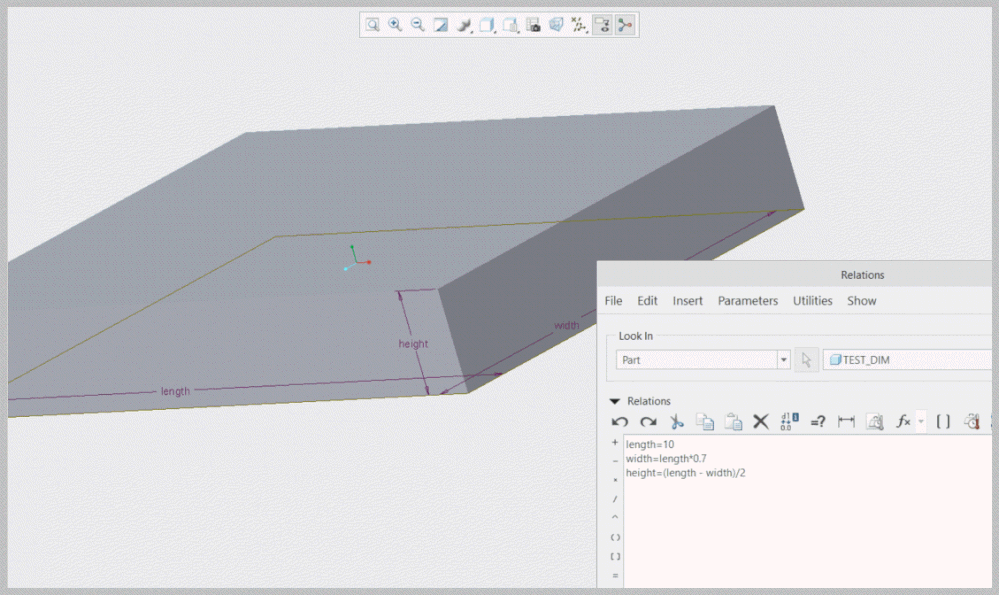Toggle spin center display icon

625,25
